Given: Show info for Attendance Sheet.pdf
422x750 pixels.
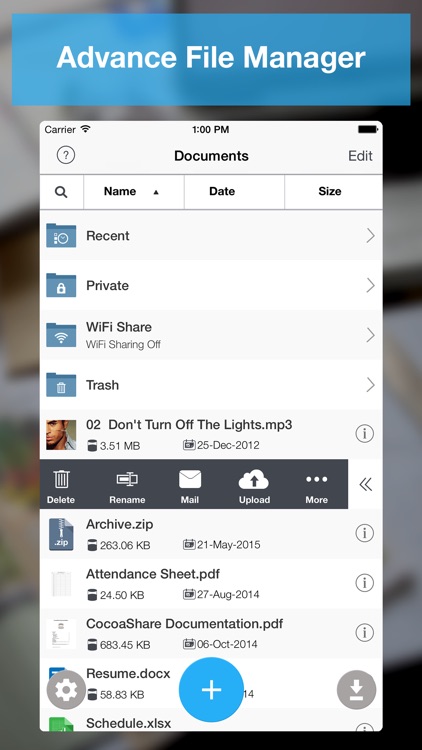Looking at the screenshot, I should click(365, 583).
